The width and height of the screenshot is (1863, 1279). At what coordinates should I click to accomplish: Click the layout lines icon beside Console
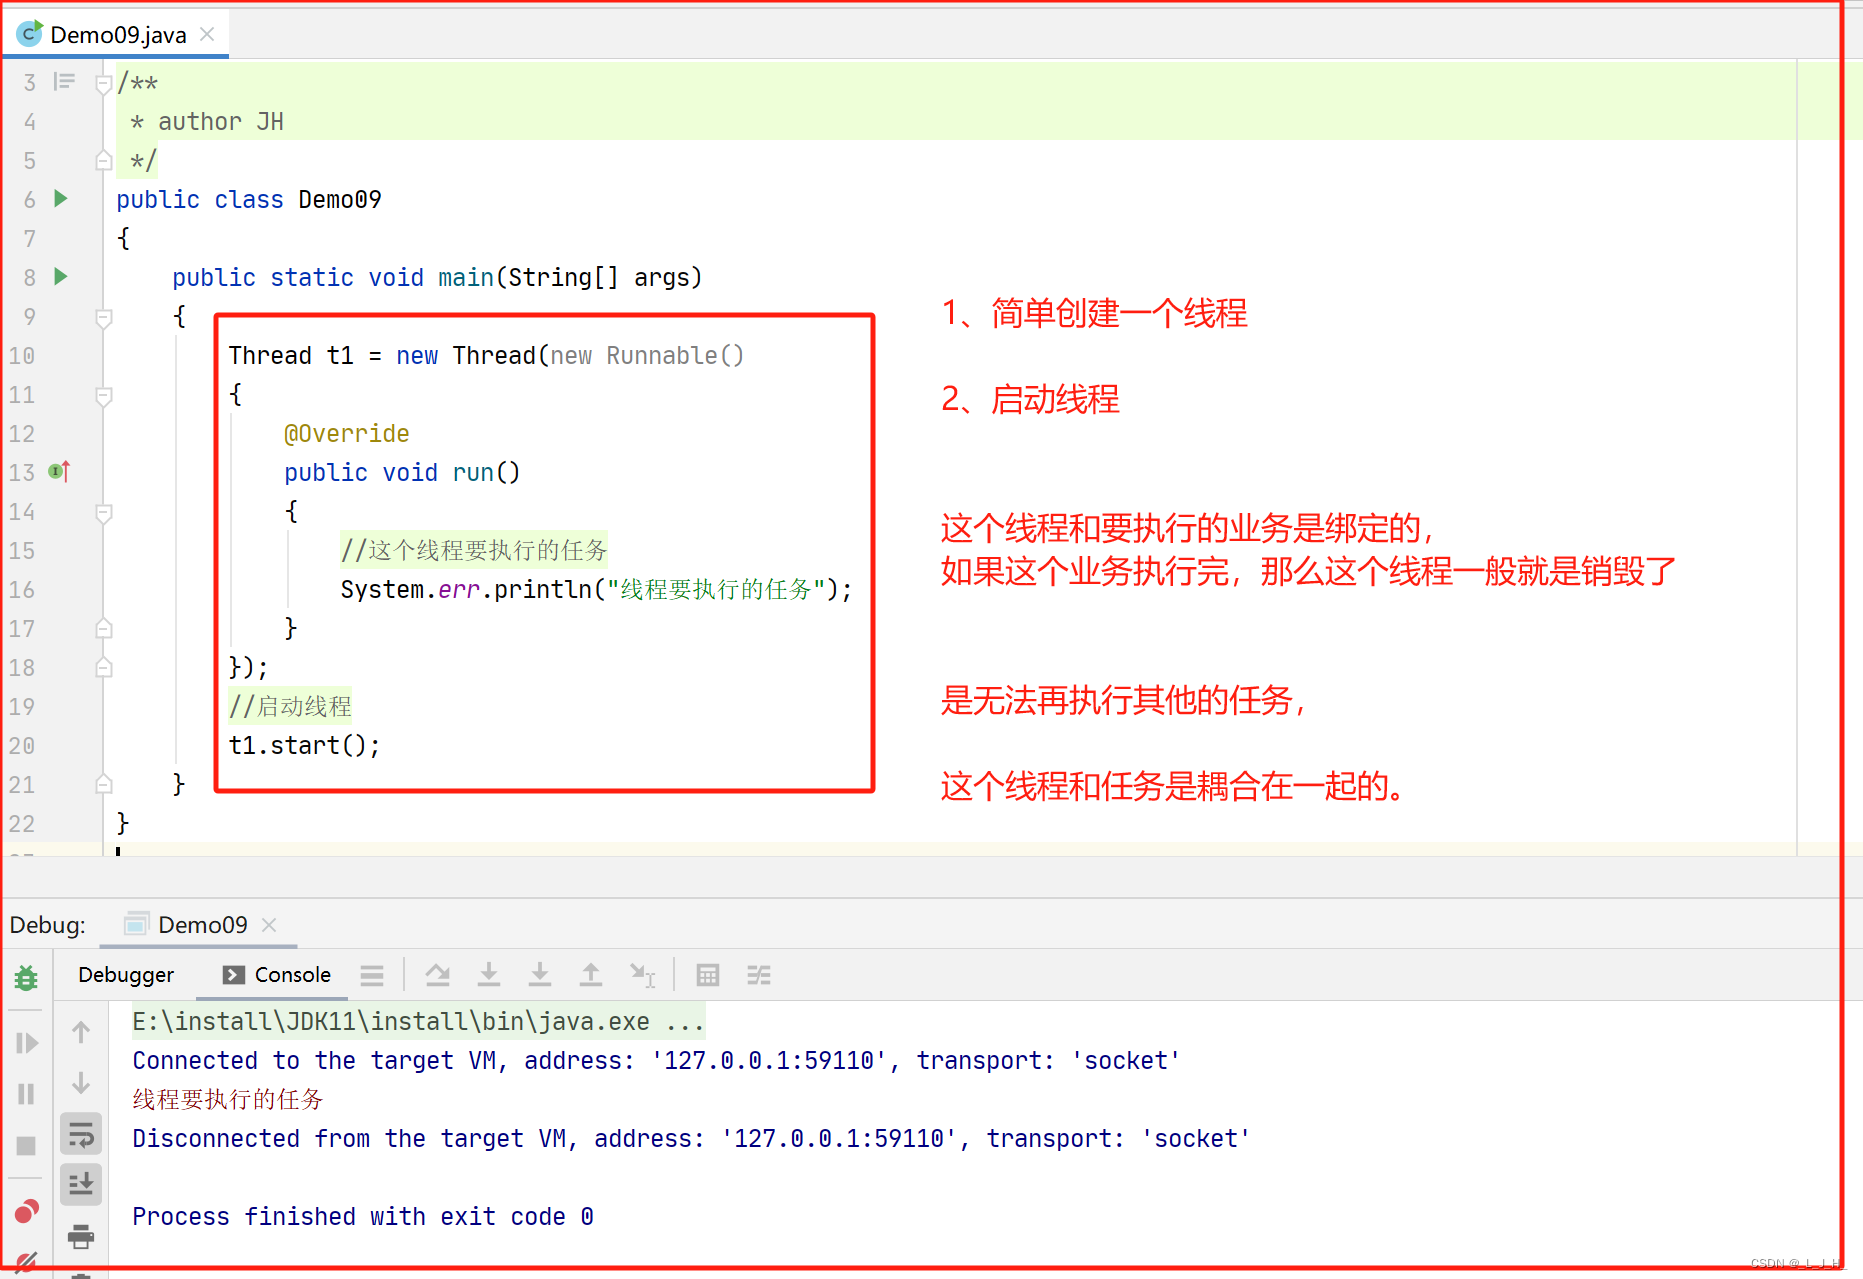[x=372, y=975]
